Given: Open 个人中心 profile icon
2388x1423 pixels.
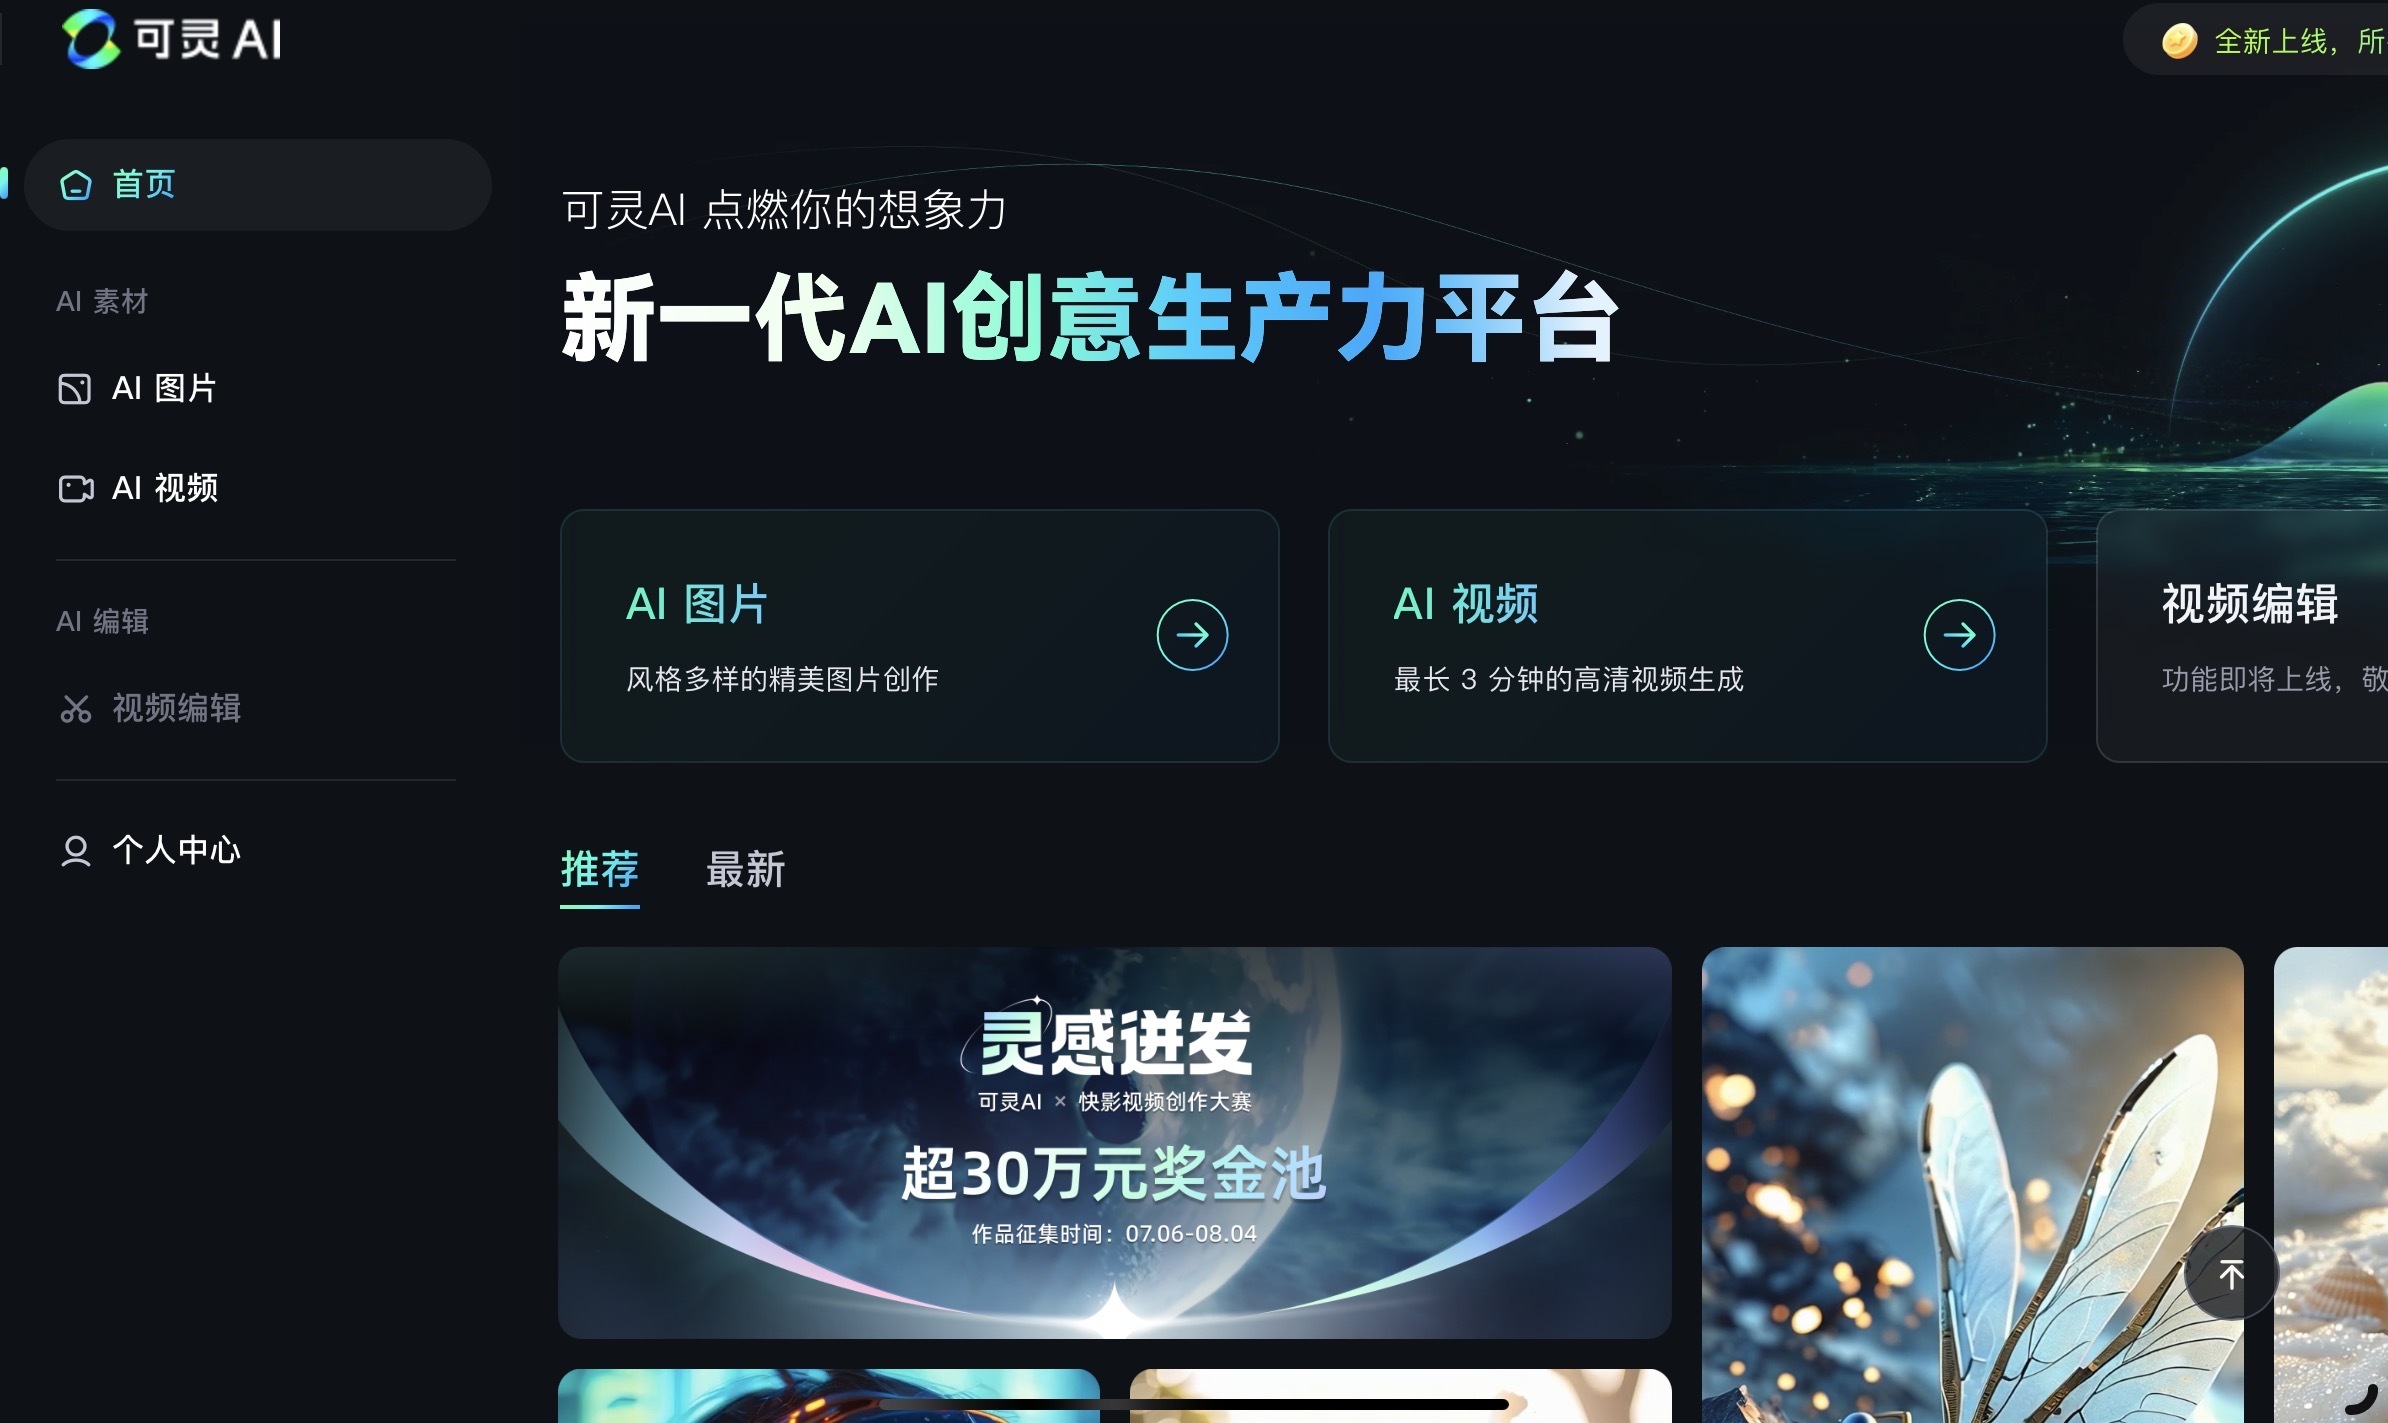Looking at the screenshot, I should click(73, 850).
